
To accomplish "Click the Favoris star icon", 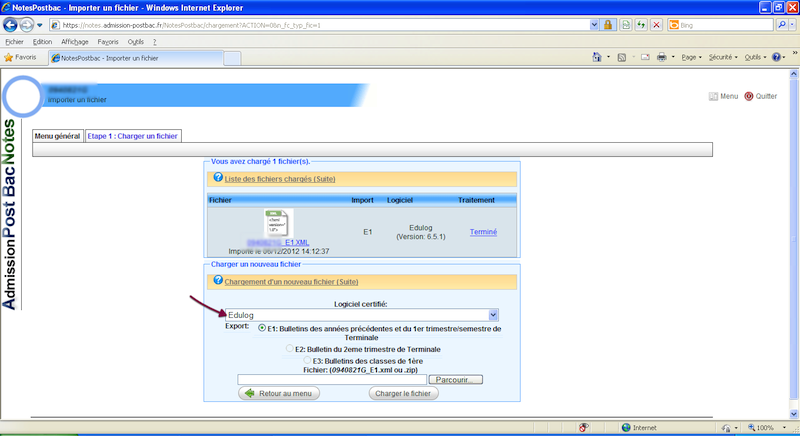I will (x=9, y=57).
